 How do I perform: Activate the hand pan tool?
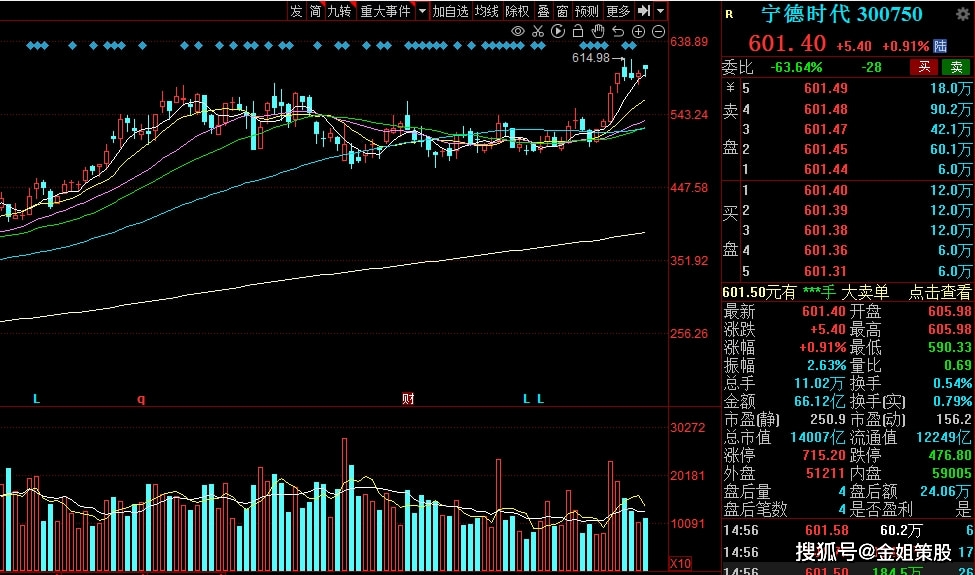(598, 31)
